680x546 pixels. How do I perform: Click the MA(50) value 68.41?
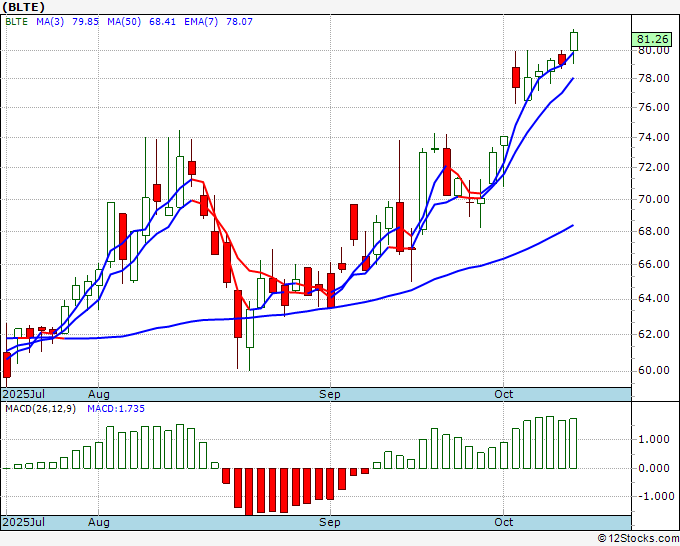[162, 22]
